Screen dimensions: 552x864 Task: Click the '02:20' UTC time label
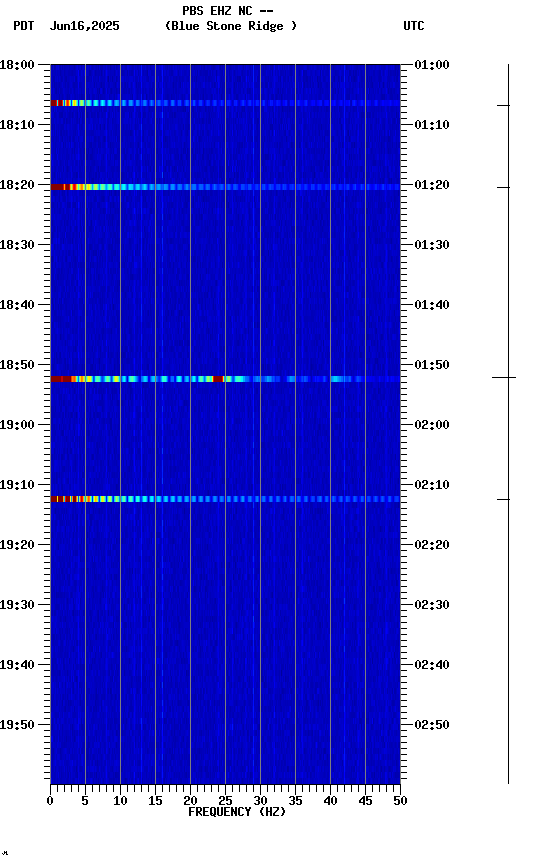pos(432,545)
